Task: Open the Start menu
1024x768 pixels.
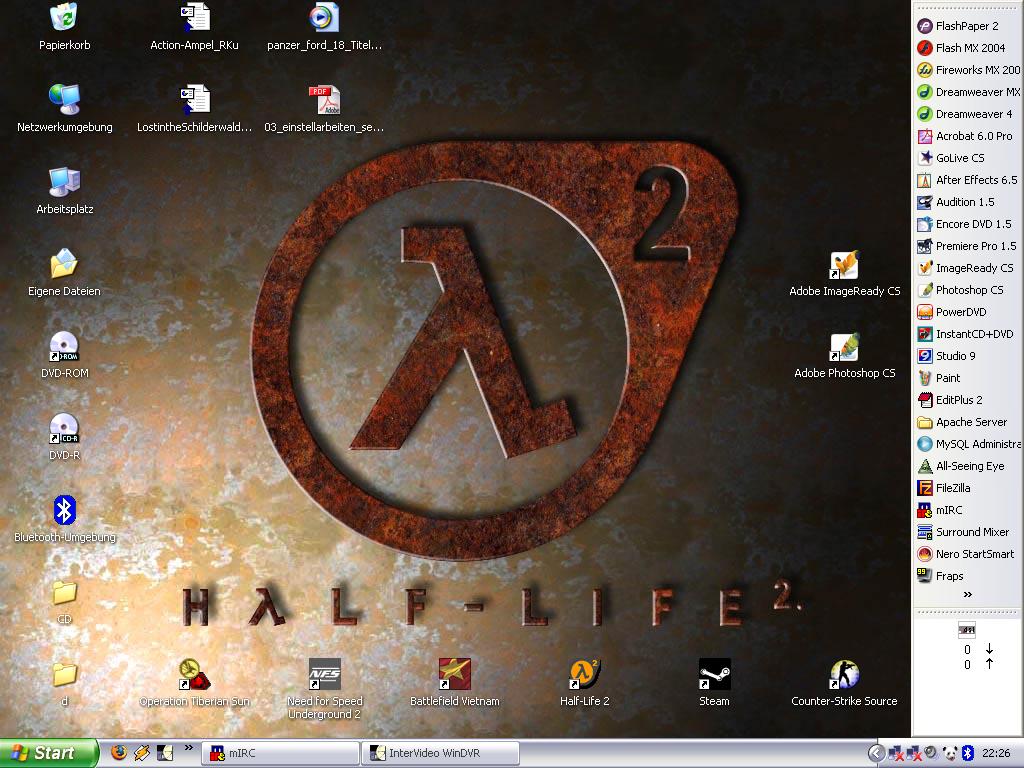Action: pos(48,753)
